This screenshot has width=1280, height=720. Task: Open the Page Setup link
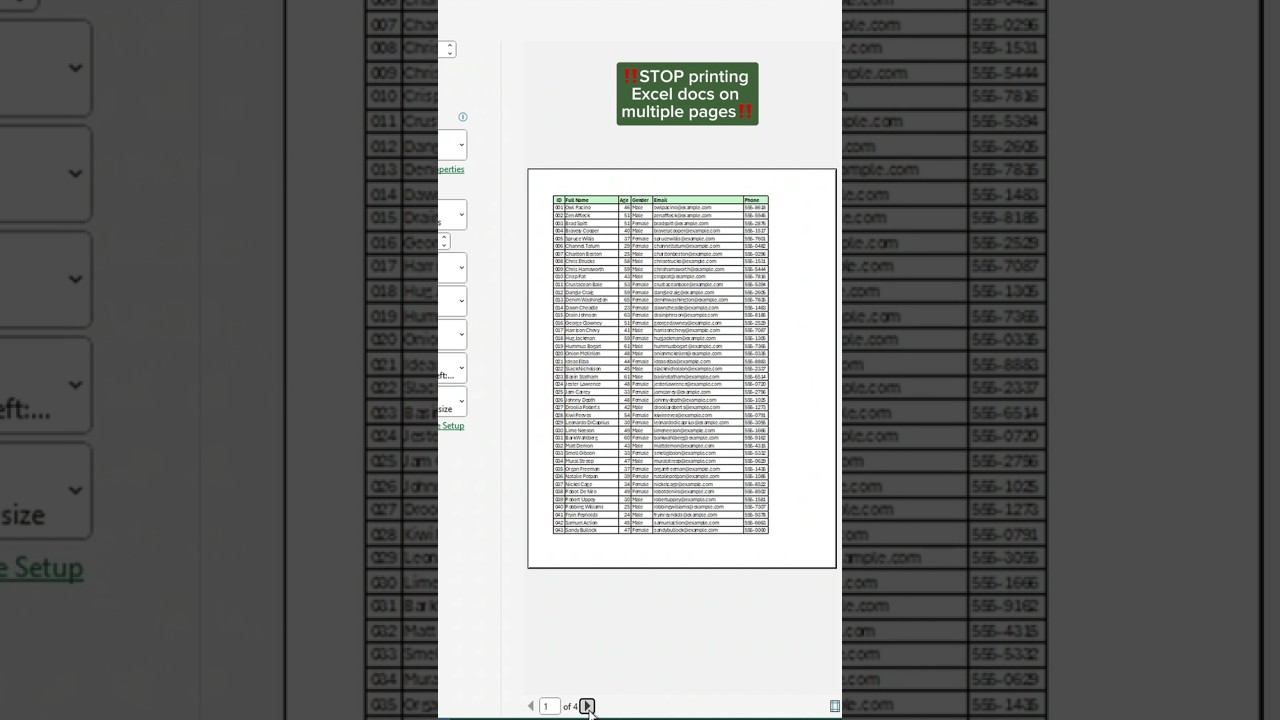point(452,426)
